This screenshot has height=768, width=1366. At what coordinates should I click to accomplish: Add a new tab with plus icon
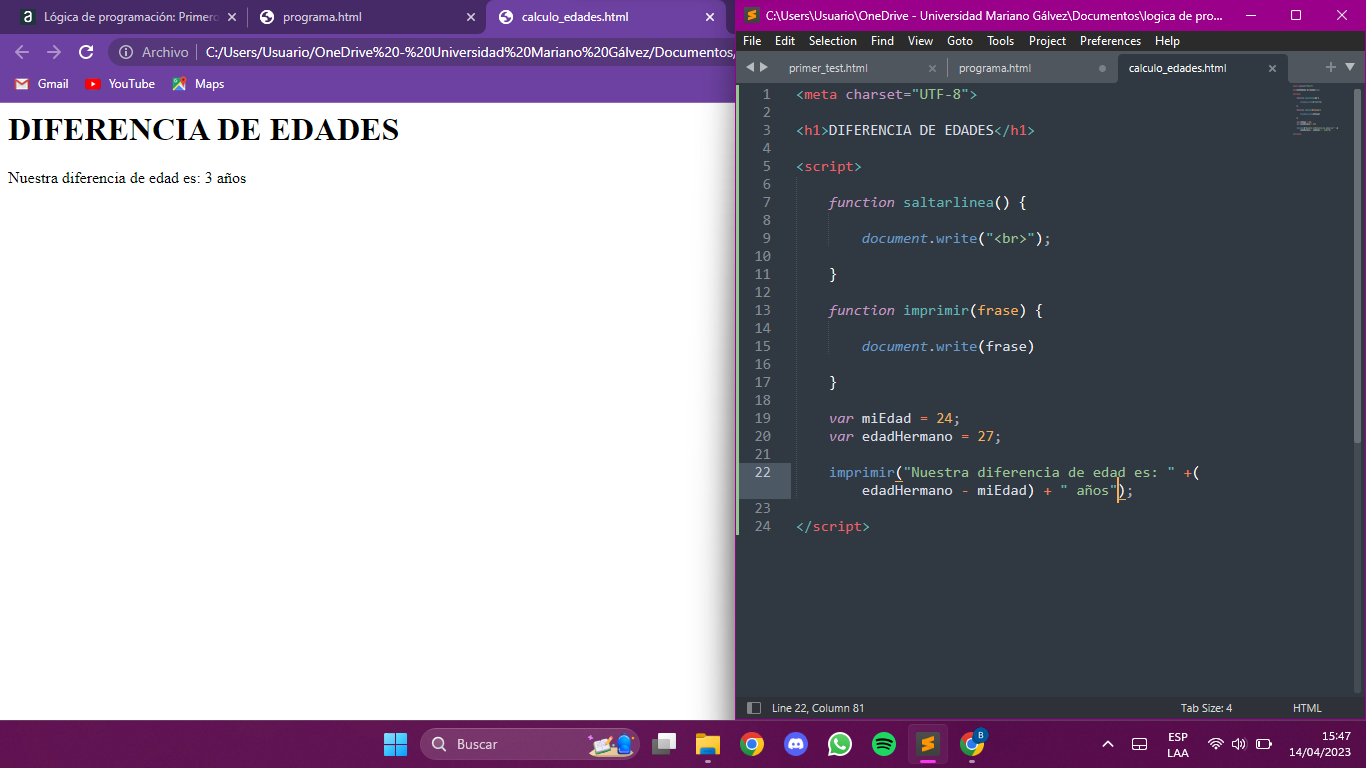coord(1331,67)
